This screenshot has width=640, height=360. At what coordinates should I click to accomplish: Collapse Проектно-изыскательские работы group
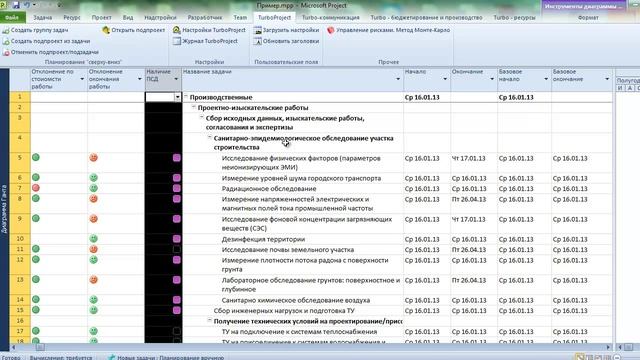tap(194, 107)
